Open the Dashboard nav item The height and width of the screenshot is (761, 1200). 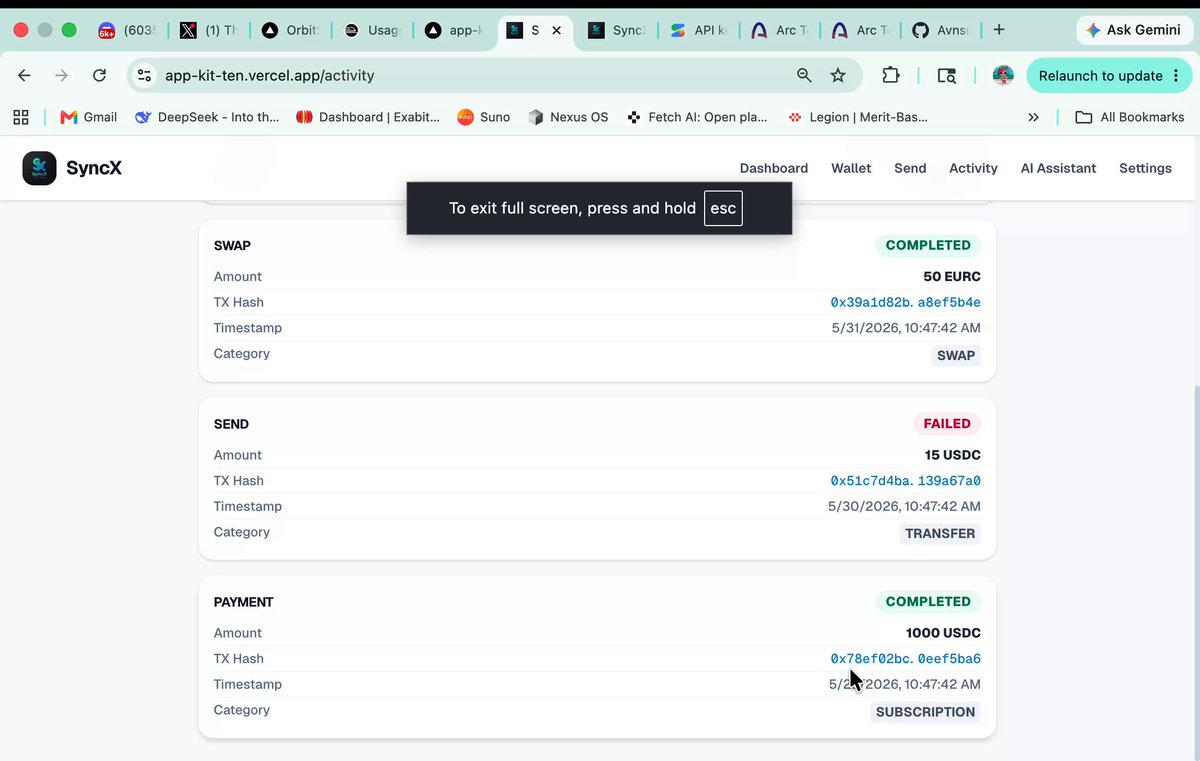coord(774,168)
